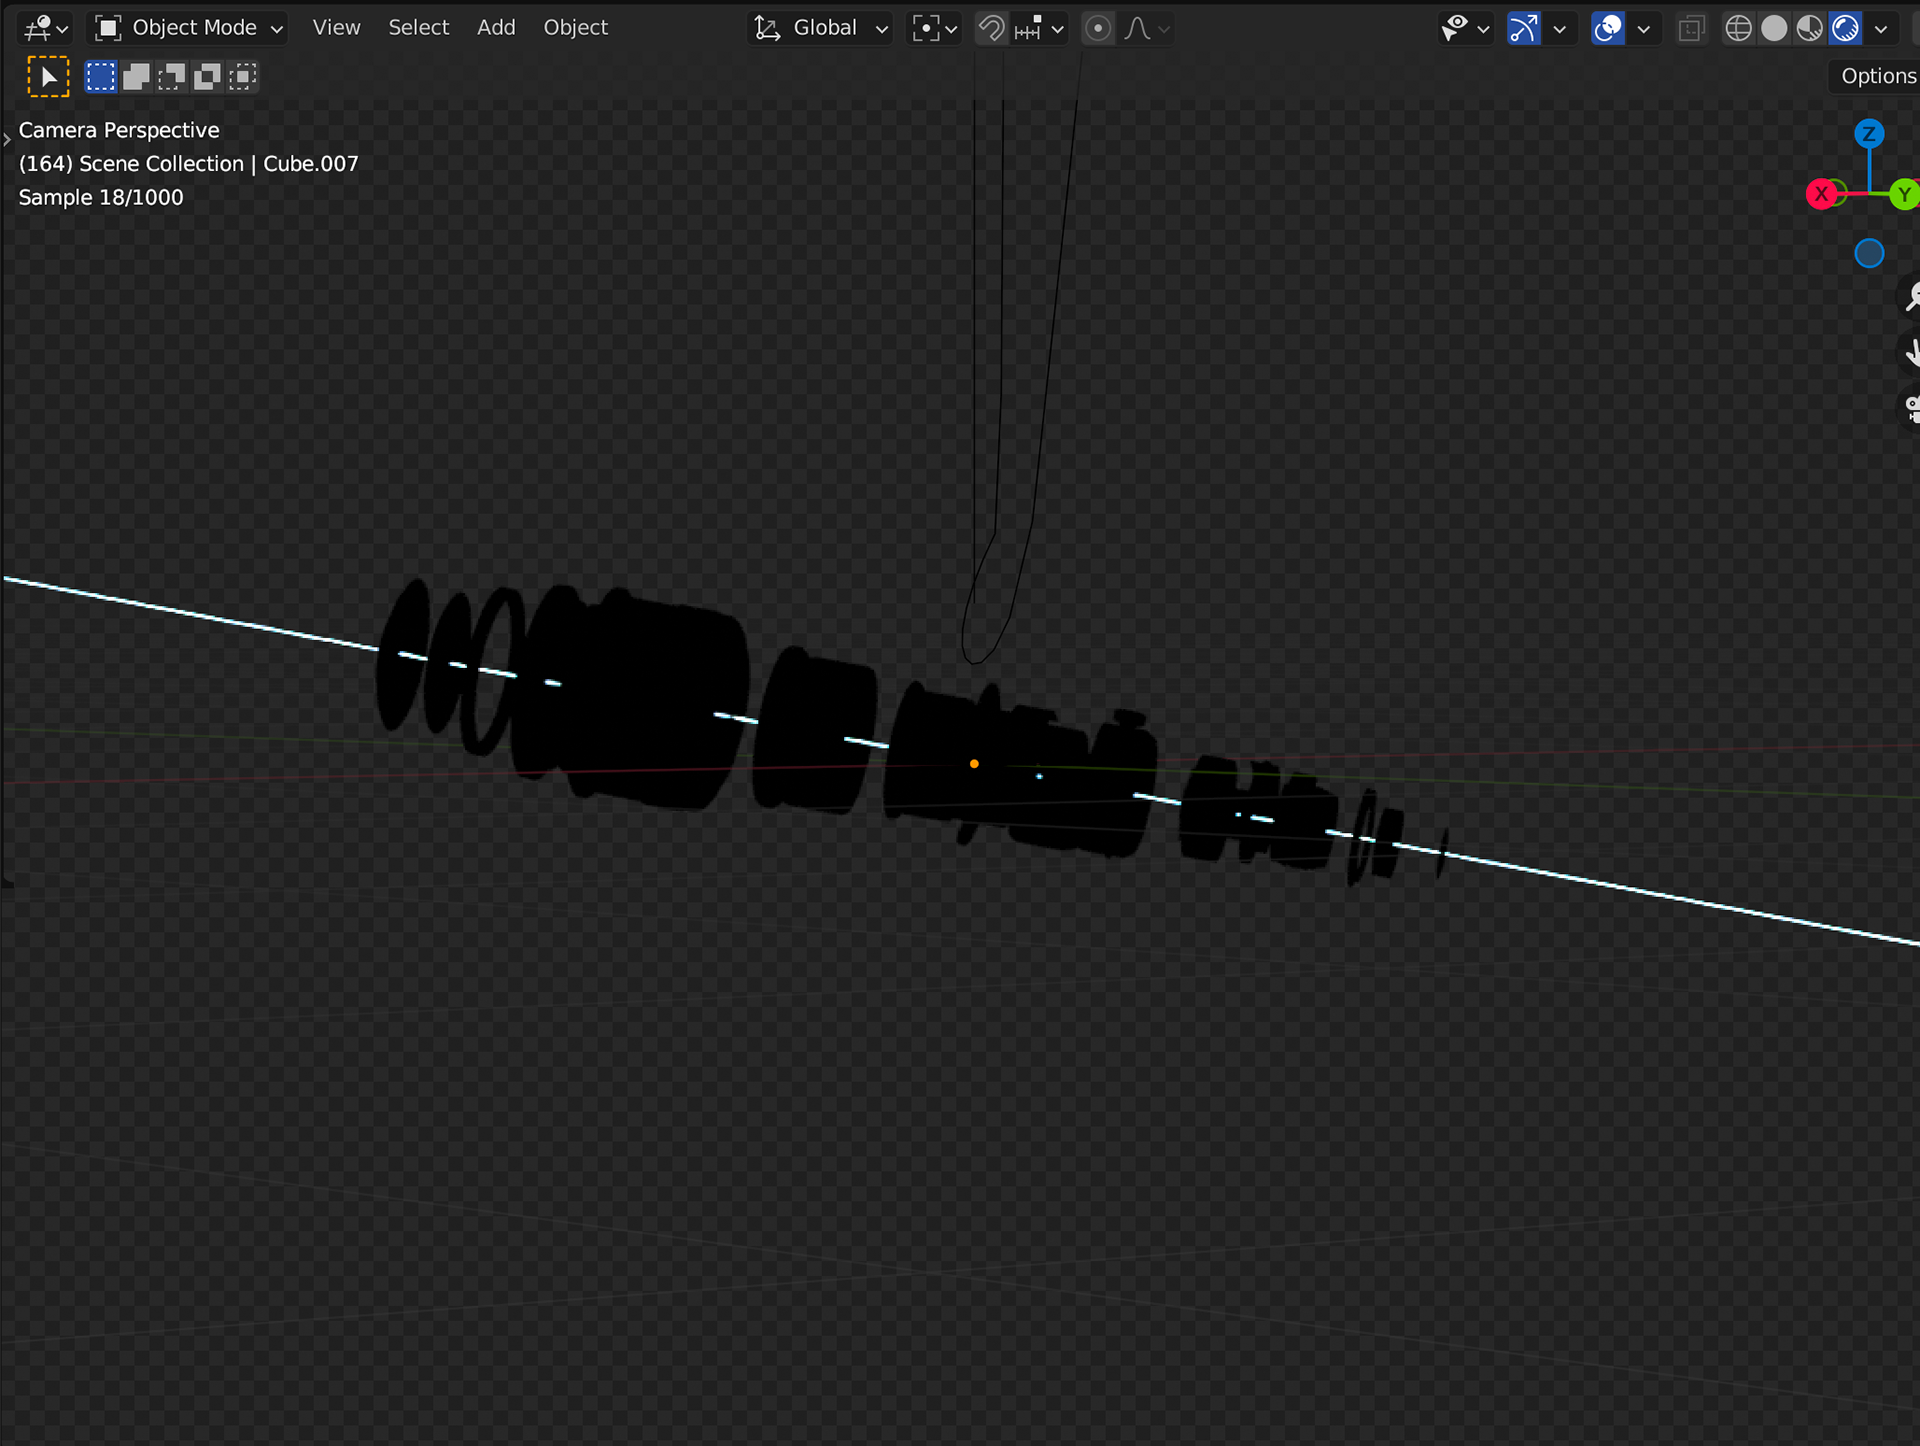Choose the set new selection mode
The width and height of the screenshot is (1920, 1446).
[x=101, y=77]
